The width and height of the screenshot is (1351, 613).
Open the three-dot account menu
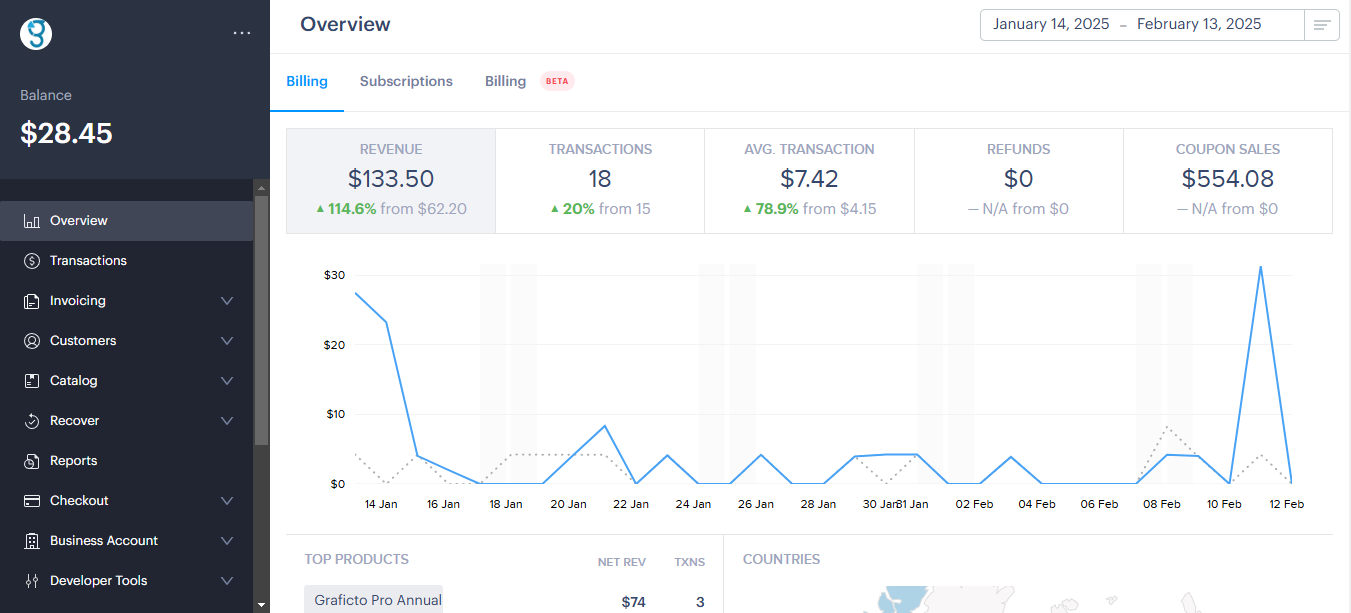coord(242,33)
